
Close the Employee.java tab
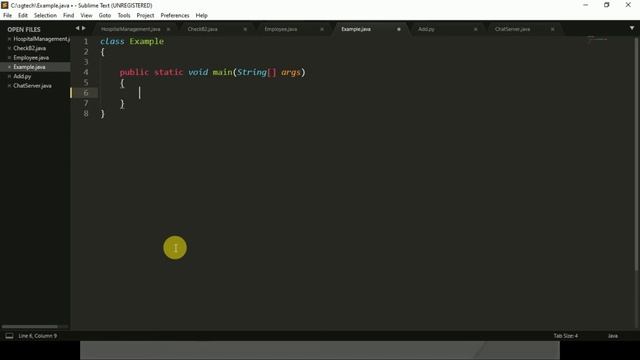click(322, 29)
